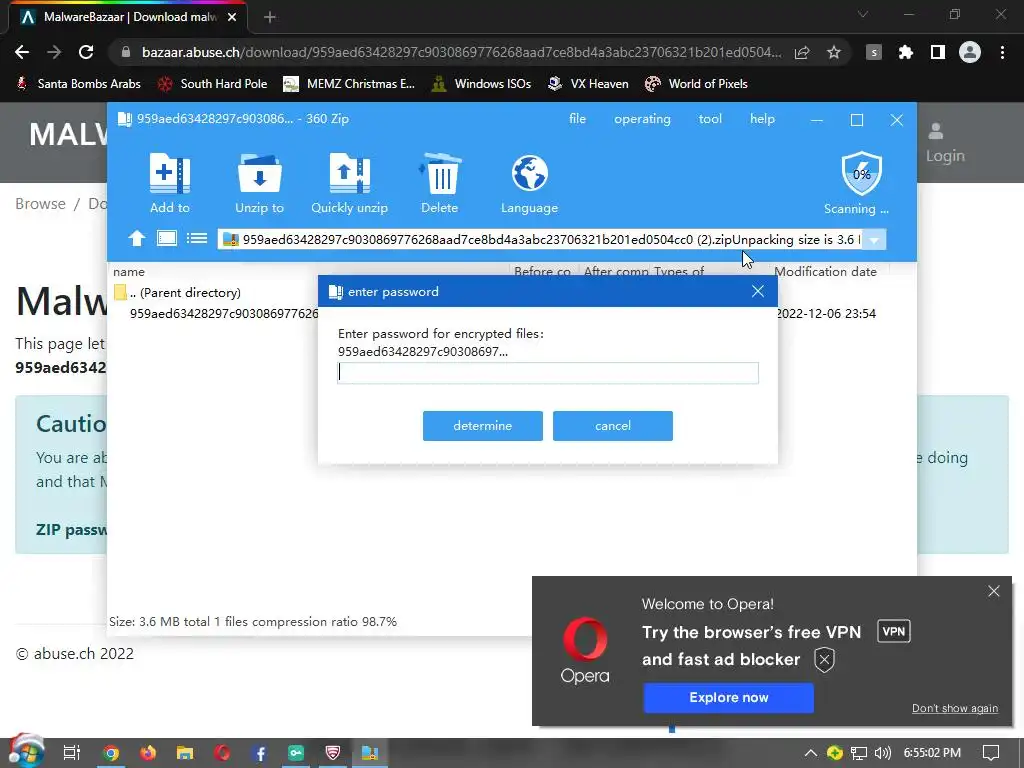Open Task View on taskbar
This screenshot has height=768, width=1024.
(72, 753)
